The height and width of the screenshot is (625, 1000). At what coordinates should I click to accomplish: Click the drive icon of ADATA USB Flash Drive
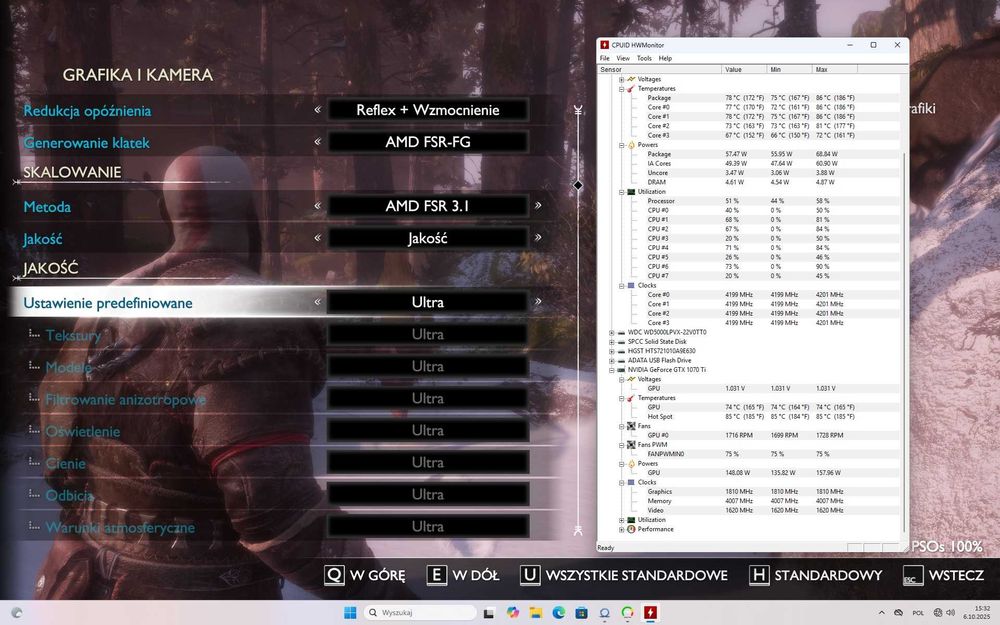(x=621, y=360)
